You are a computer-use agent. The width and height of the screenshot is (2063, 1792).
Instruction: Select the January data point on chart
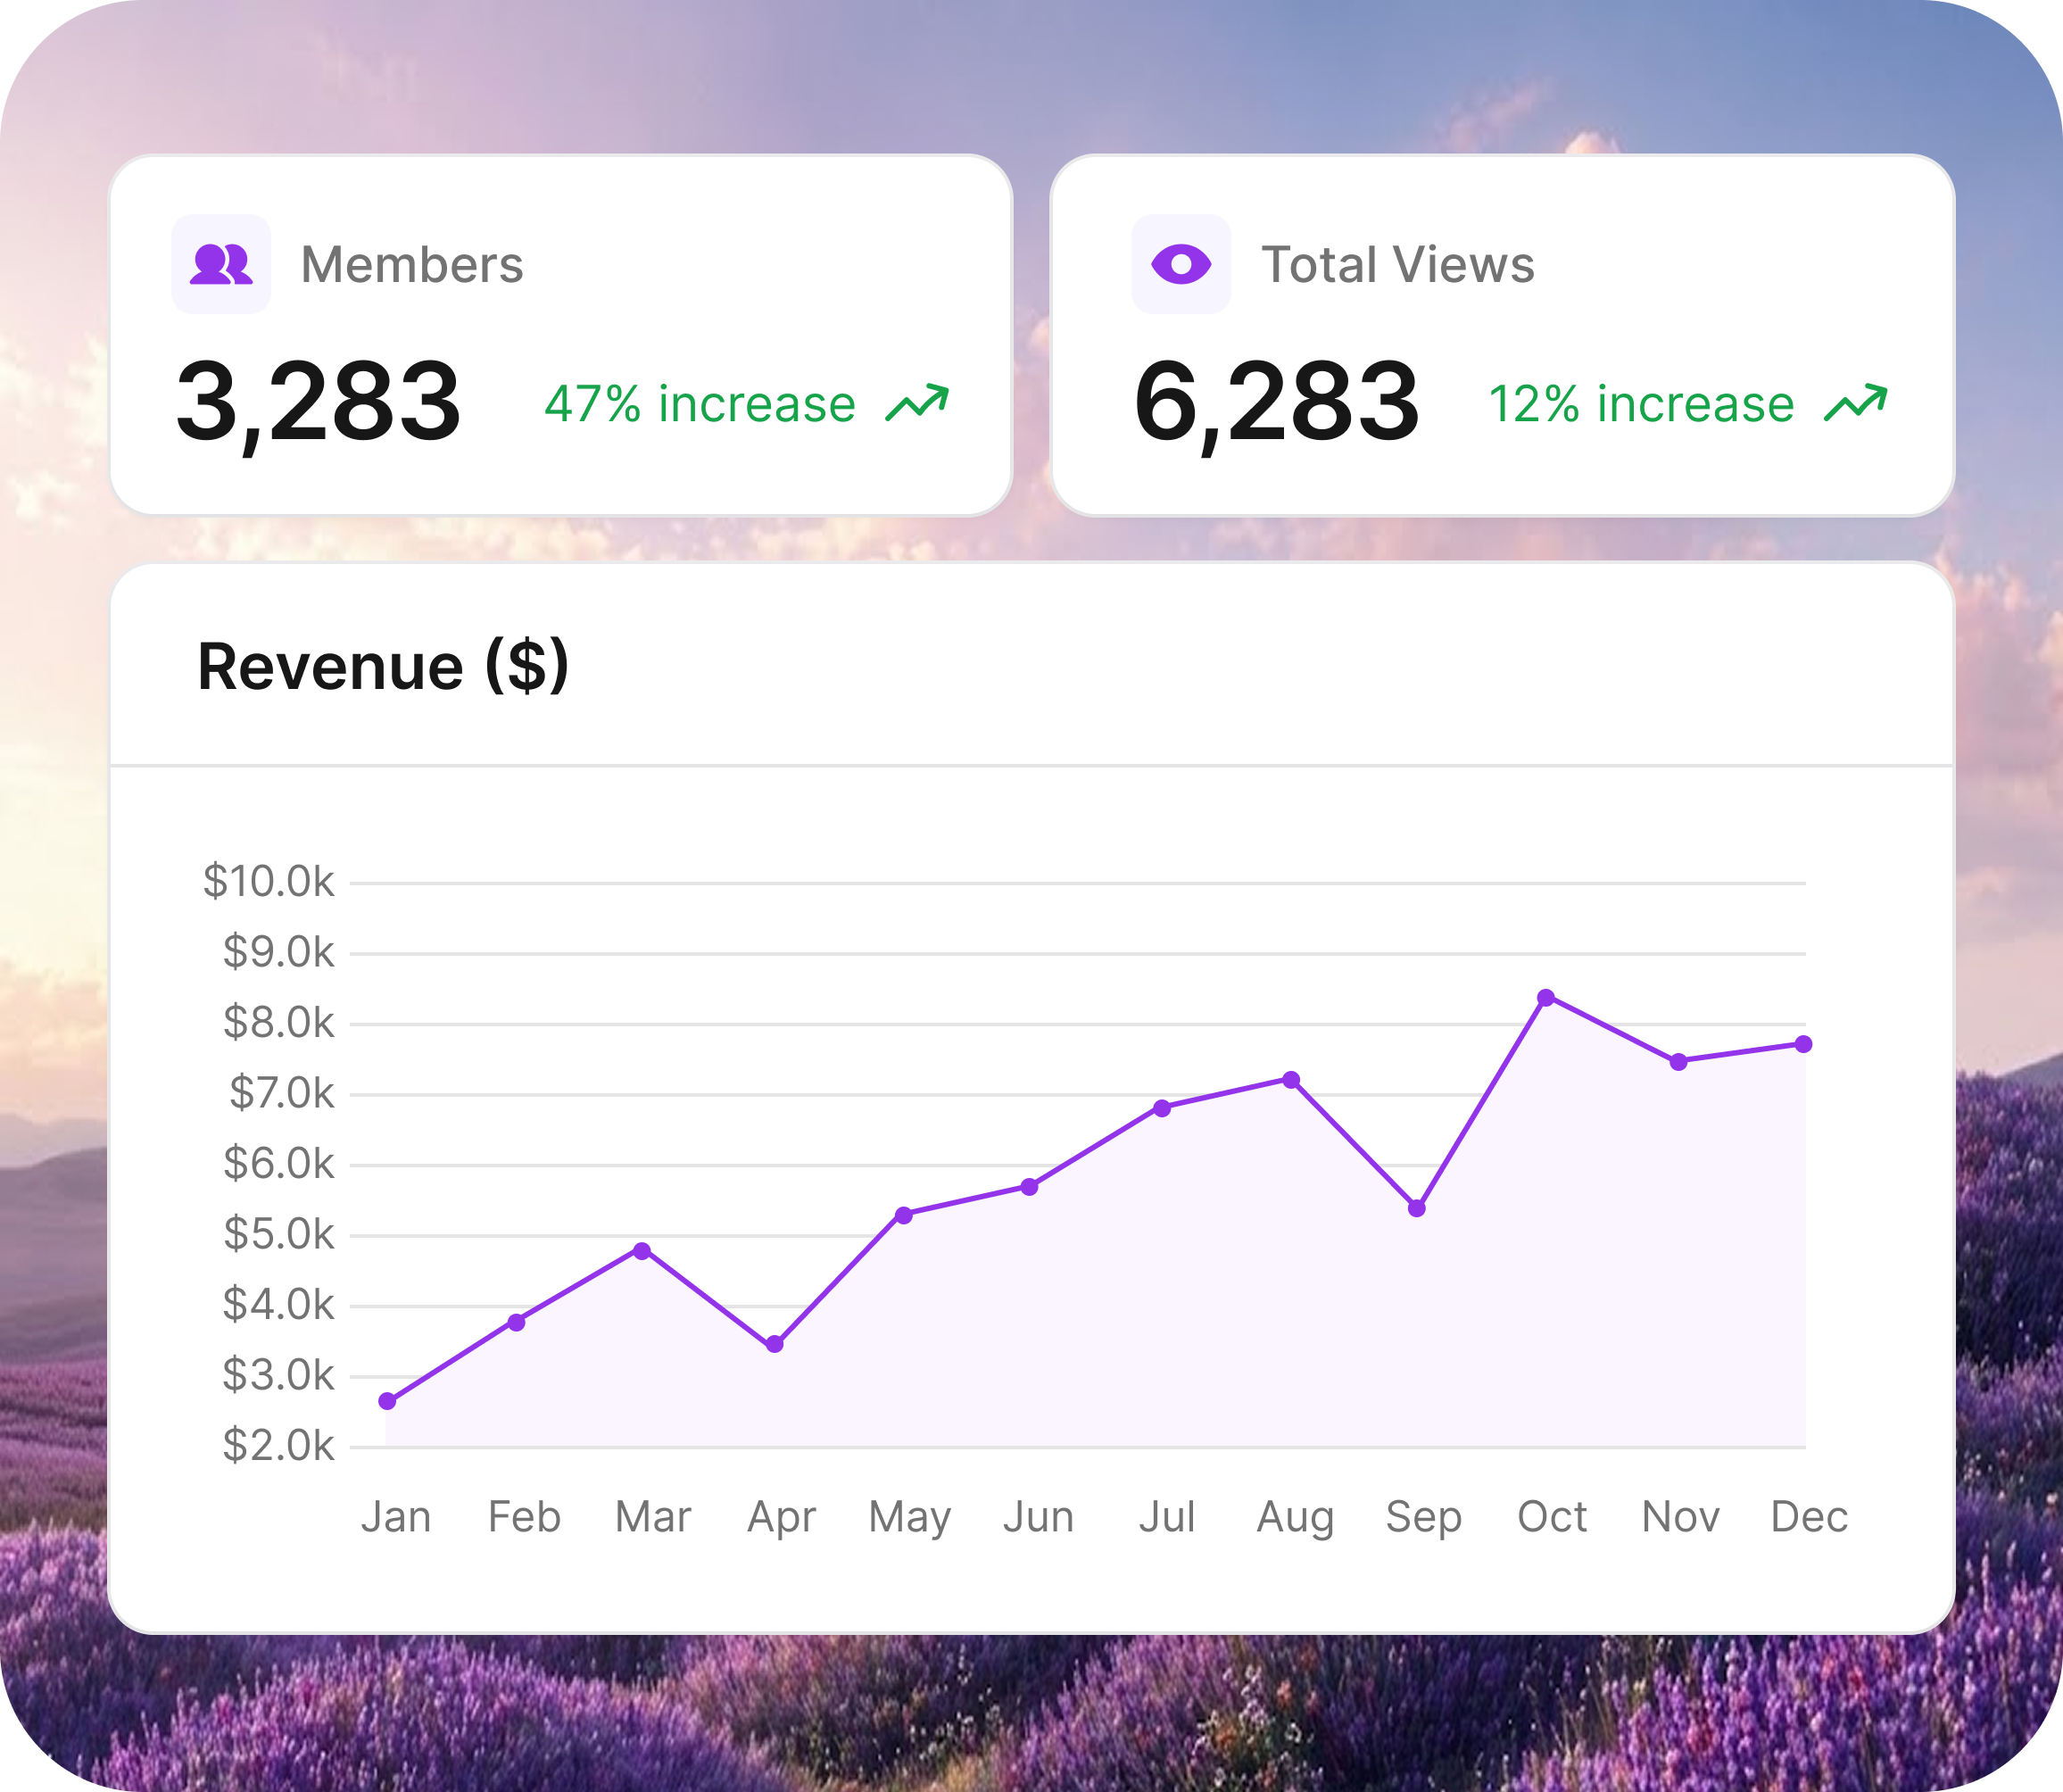point(388,1401)
